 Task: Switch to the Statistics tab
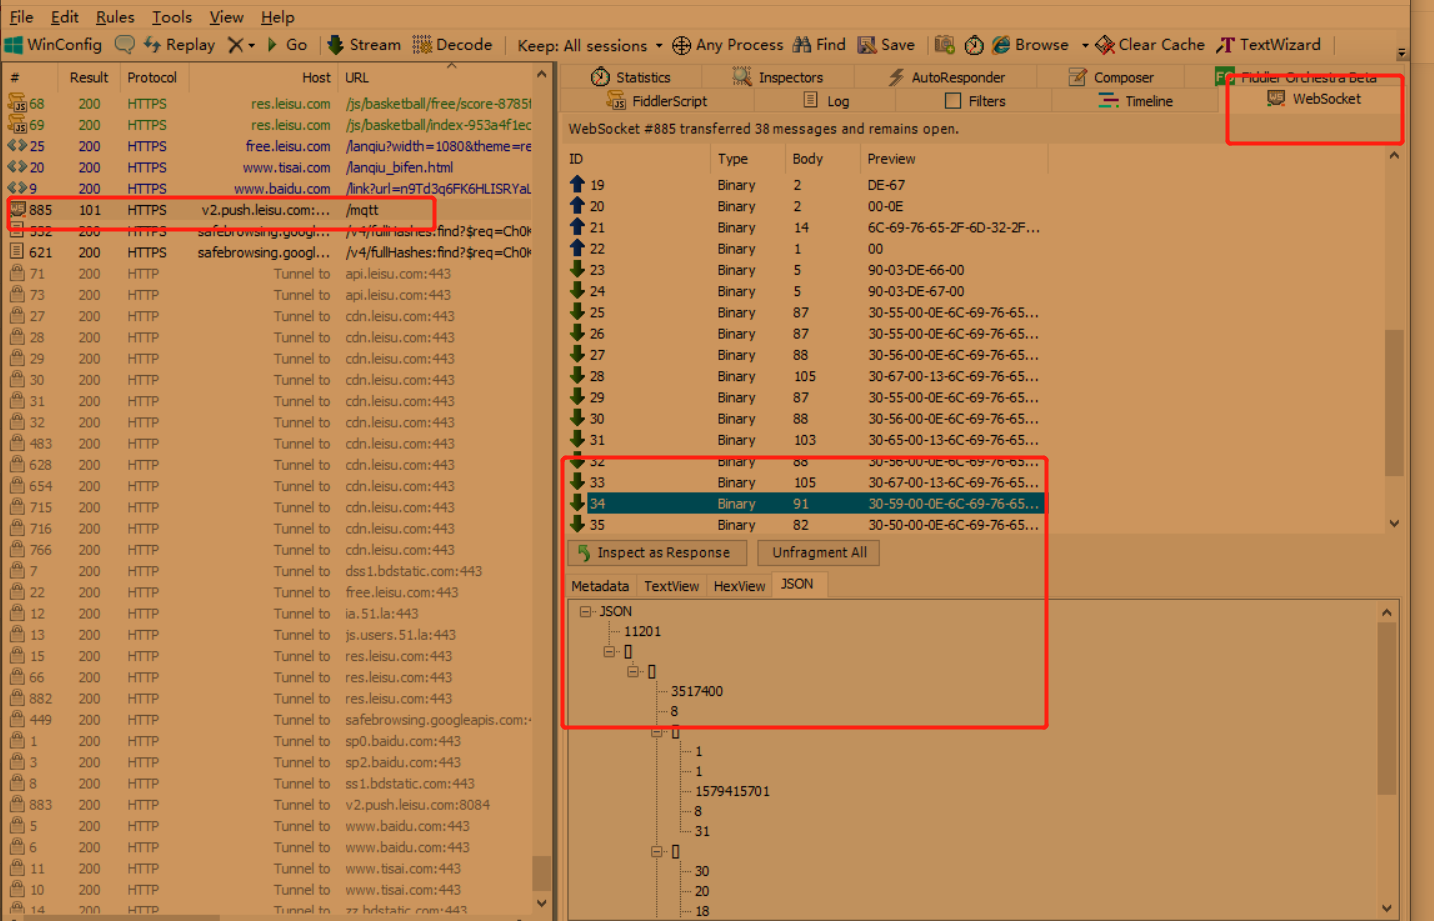pyautogui.click(x=630, y=77)
